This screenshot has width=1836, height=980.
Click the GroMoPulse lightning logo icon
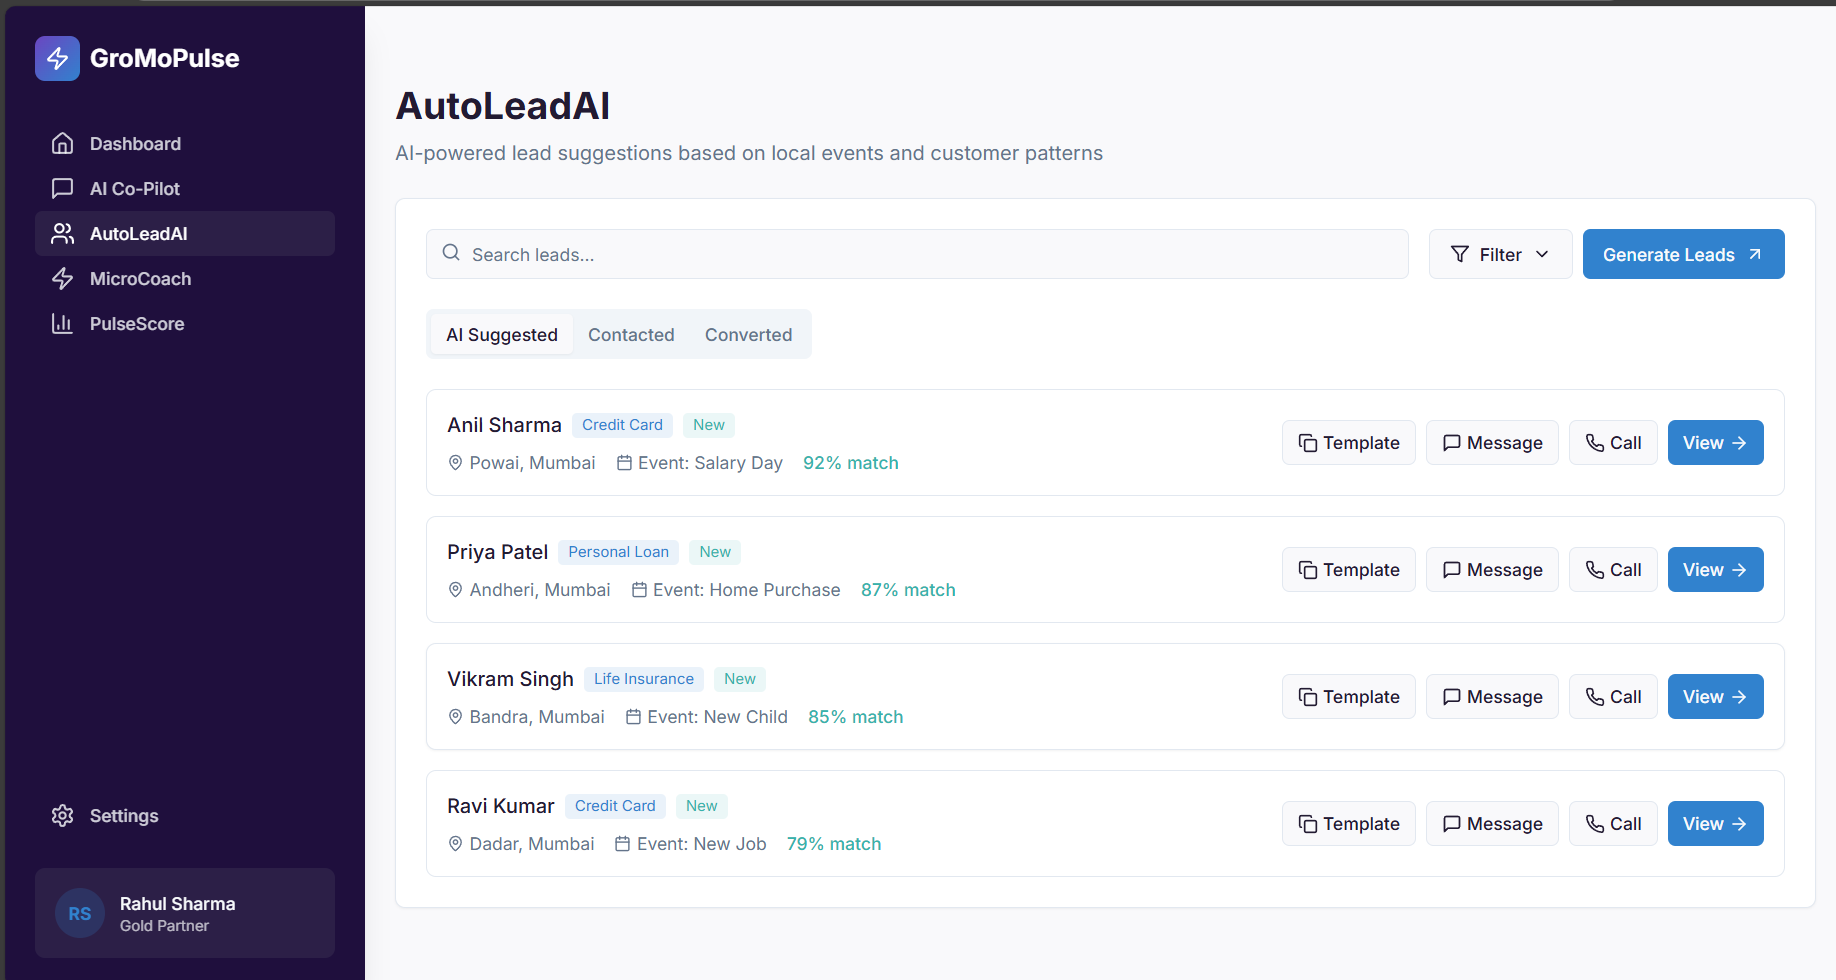57,58
